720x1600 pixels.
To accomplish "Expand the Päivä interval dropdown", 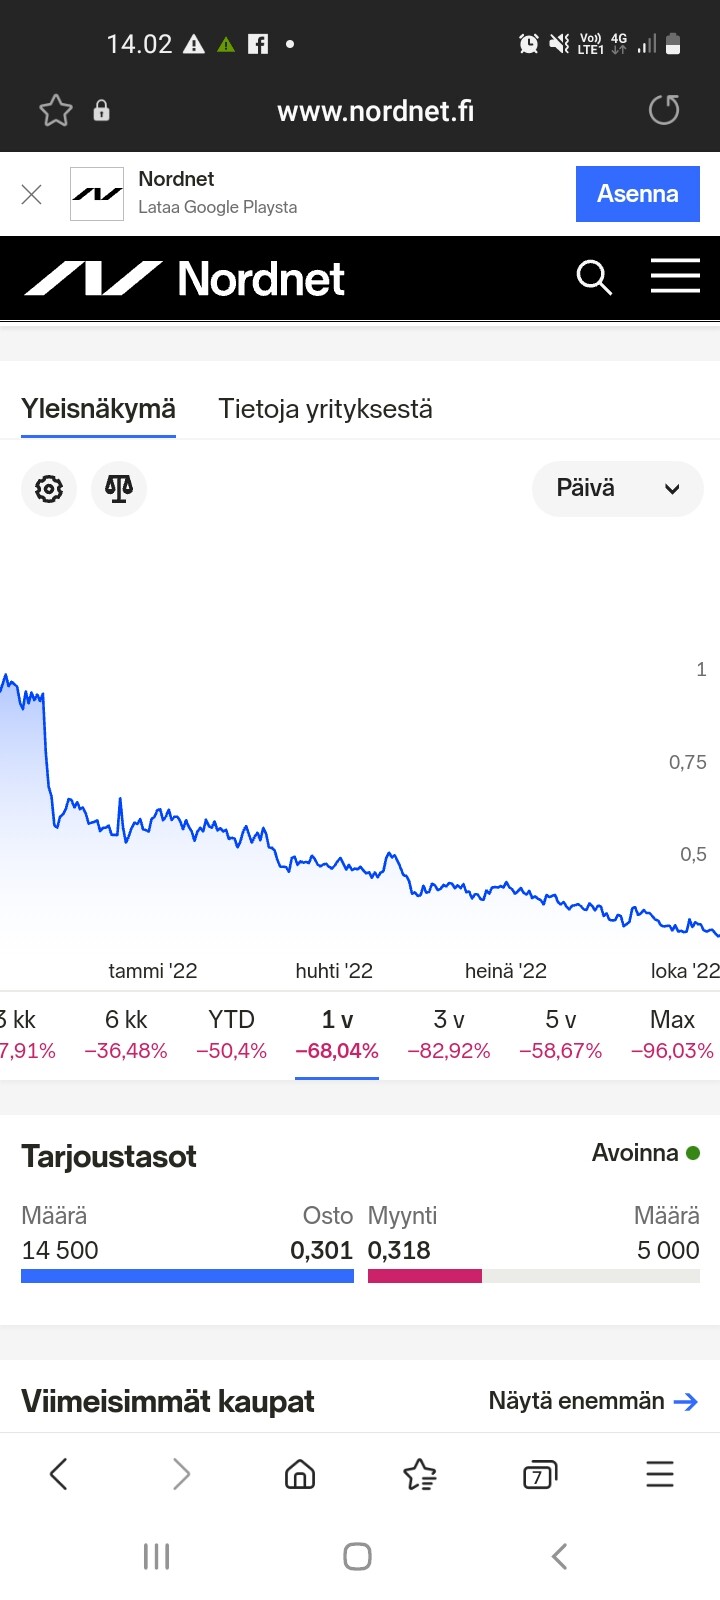I will (618, 489).
